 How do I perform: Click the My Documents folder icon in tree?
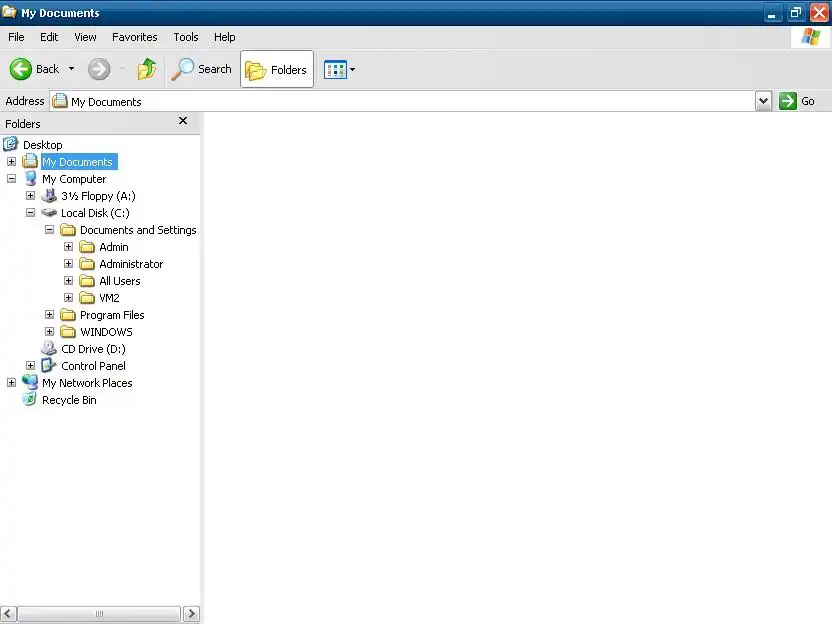pos(30,161)
